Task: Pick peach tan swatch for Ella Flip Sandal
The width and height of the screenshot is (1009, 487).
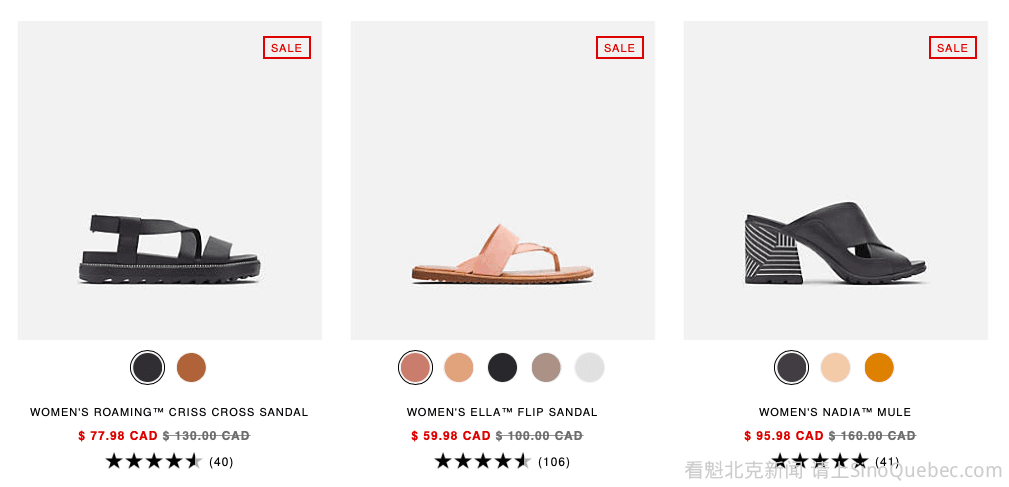Action: pyautogui.click(x=459, y=368)
